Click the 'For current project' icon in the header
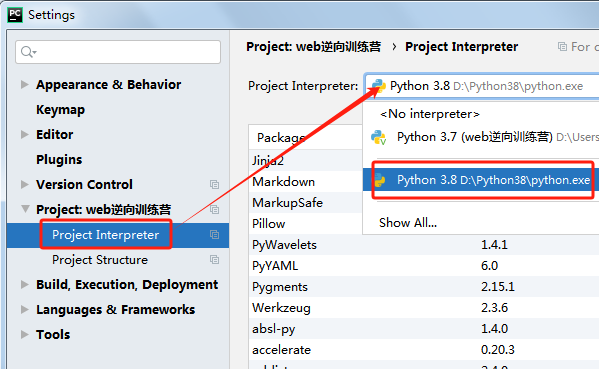Screen dimensions: 599x369 [562, 47]
